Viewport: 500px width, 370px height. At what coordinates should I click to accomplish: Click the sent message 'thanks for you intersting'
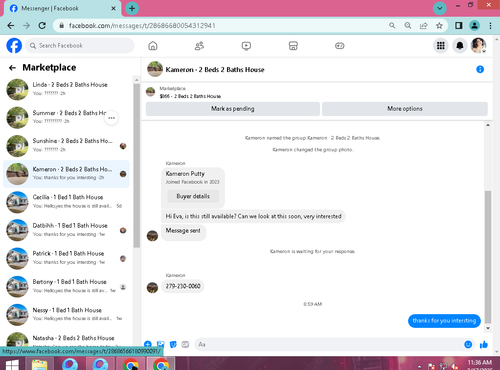pos(444,321)
